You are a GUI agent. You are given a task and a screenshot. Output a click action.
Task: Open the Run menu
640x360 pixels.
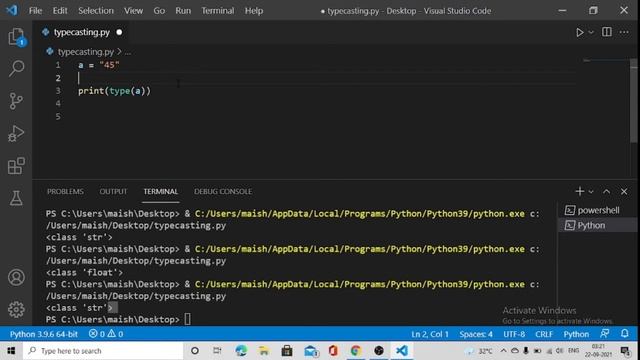click(x=183, y=11)
